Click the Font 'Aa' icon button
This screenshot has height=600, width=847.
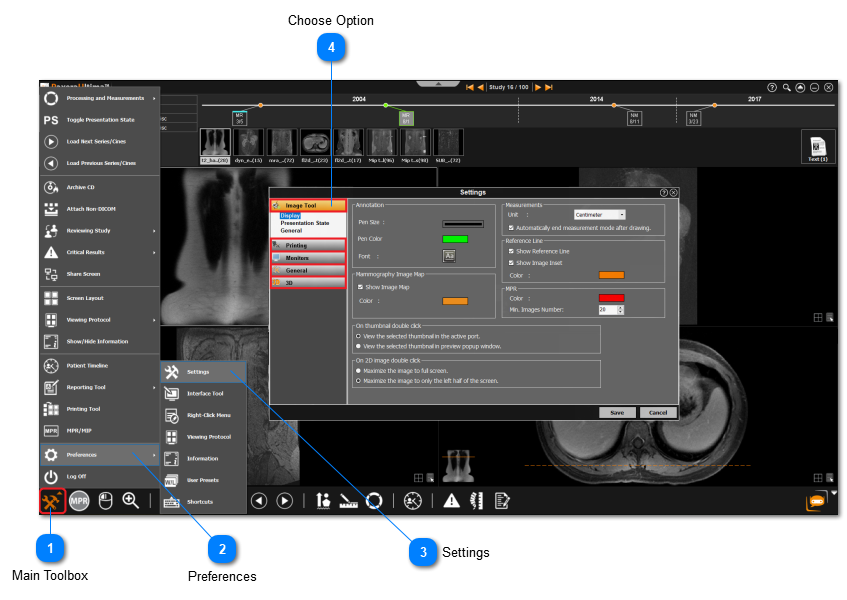tap(450, 257)
